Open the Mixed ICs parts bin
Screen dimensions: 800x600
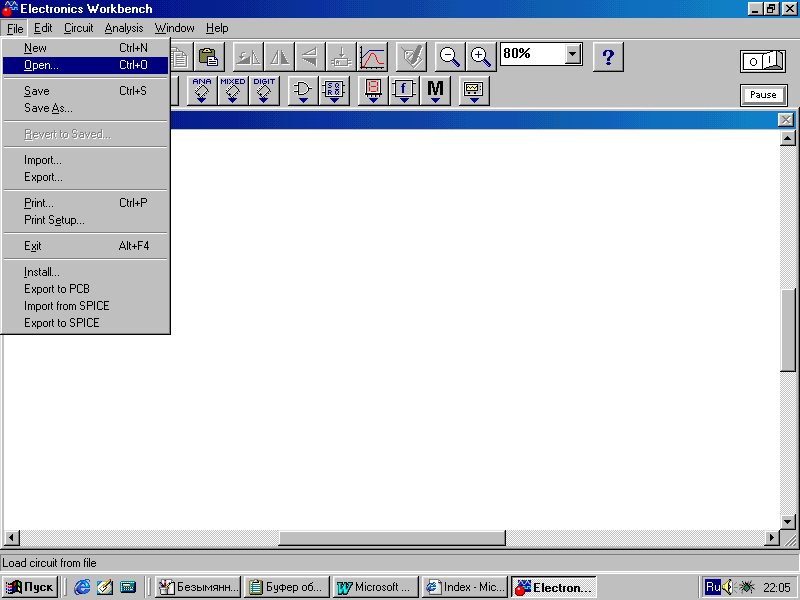[233, 90]
